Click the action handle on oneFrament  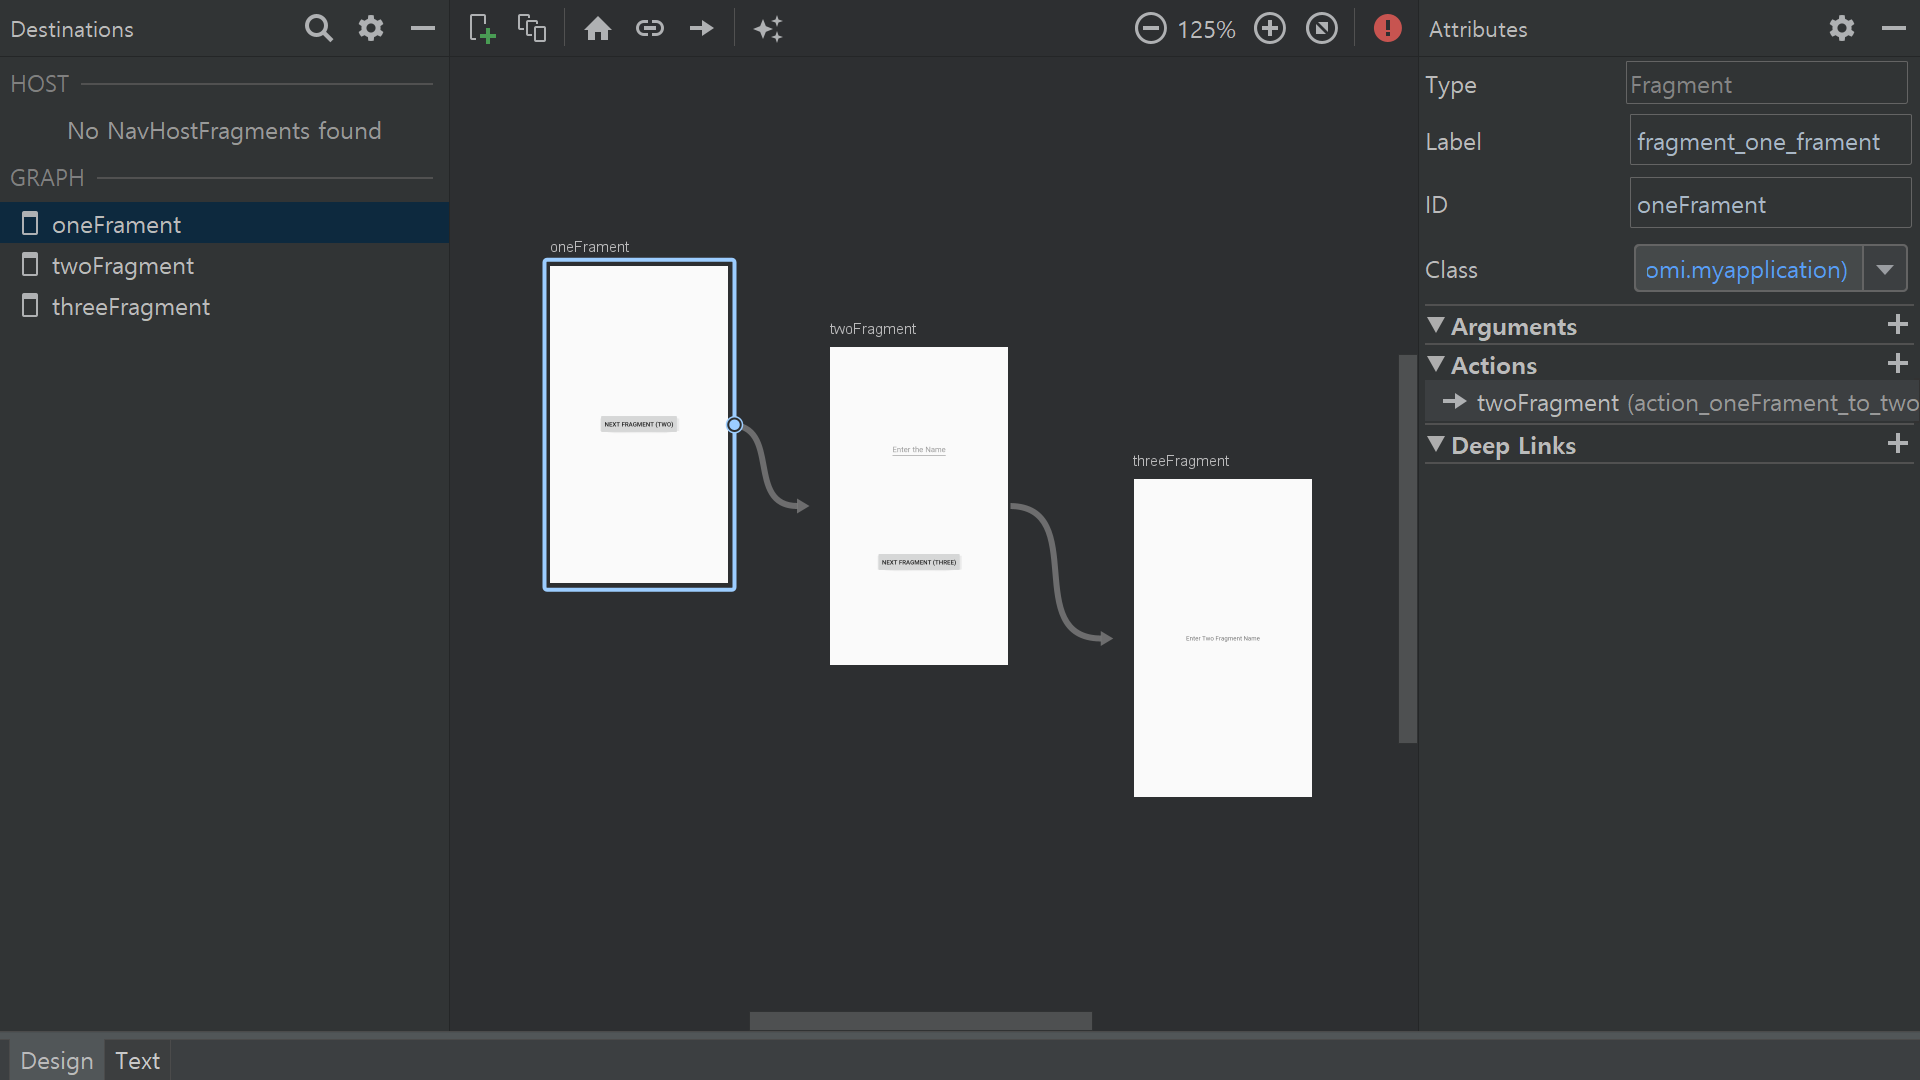pos(735,425)
